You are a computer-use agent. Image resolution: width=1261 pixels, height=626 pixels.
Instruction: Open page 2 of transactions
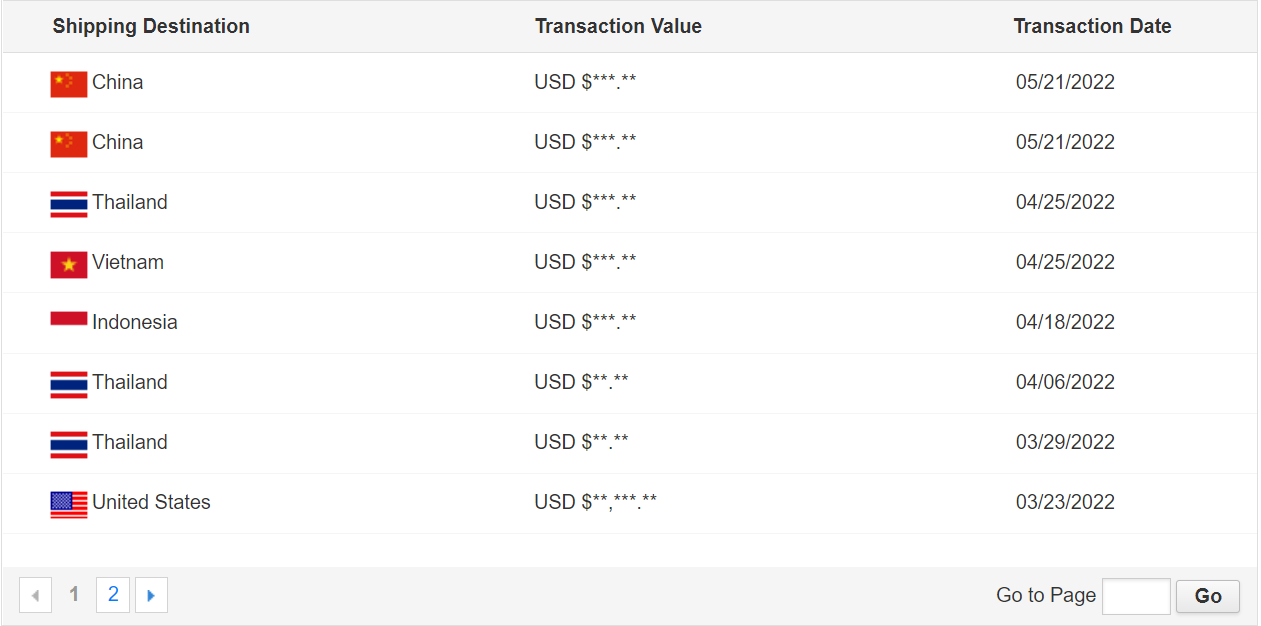click(x=113, y=595)
